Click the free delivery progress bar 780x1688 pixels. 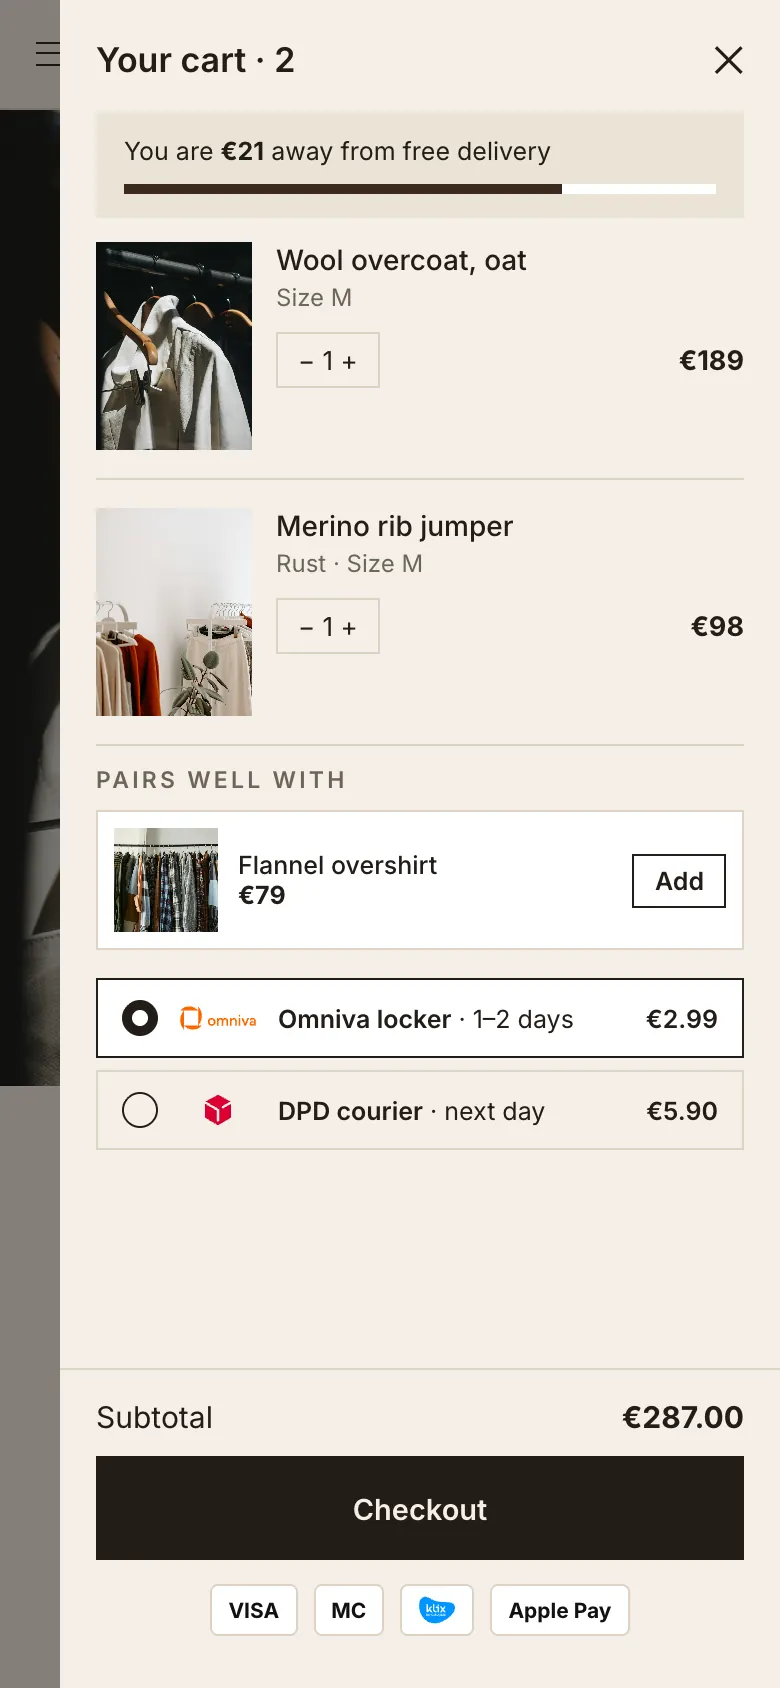[x=420, y=189]
